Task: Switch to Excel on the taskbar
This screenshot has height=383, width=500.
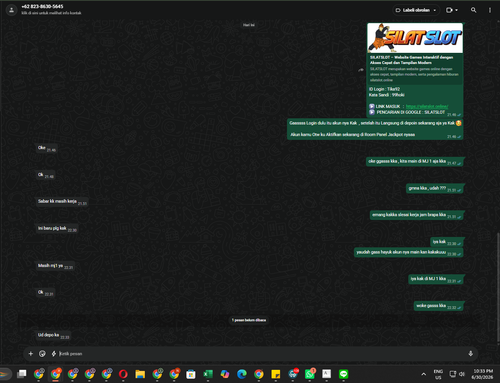Action: coord(208,374)
